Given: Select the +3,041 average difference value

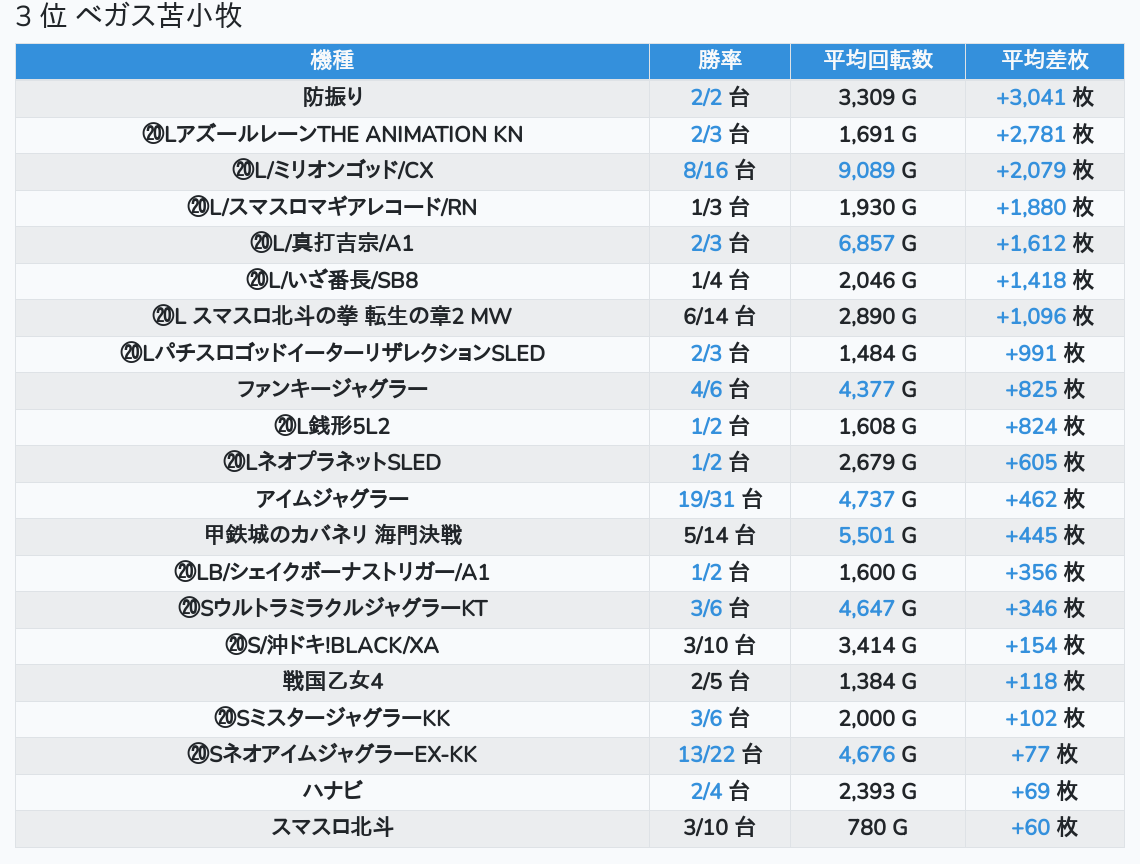Looking at the screenshot, I should [x=1030, y=98].
